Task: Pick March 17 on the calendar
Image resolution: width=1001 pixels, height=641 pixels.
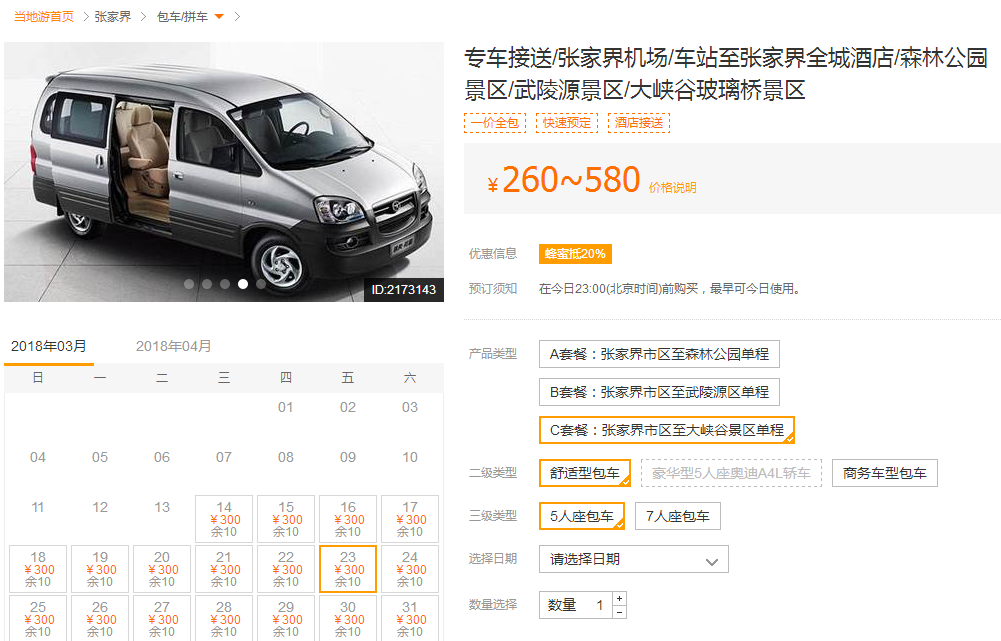Action: tap(410, 518)
